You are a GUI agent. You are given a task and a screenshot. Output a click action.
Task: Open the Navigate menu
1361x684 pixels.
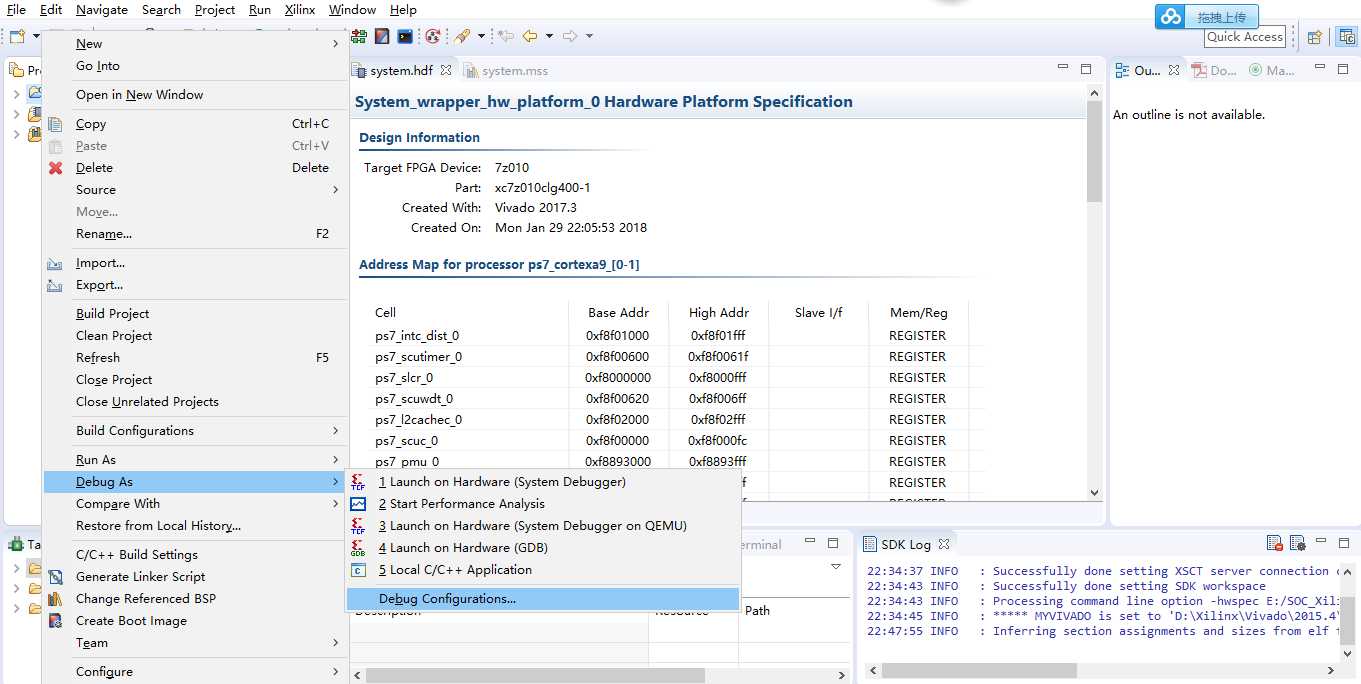(x=101, y=9)
